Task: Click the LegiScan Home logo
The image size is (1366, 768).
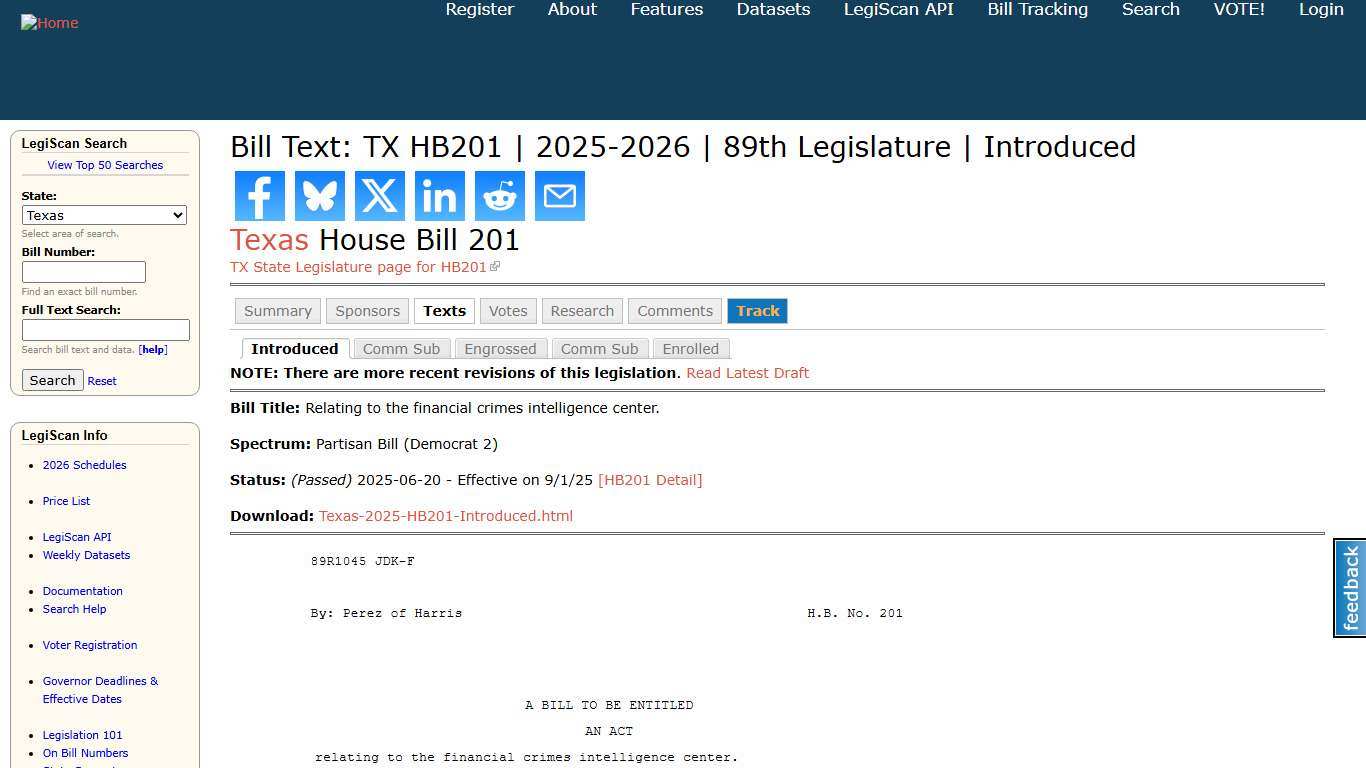Action: (49, 22)
